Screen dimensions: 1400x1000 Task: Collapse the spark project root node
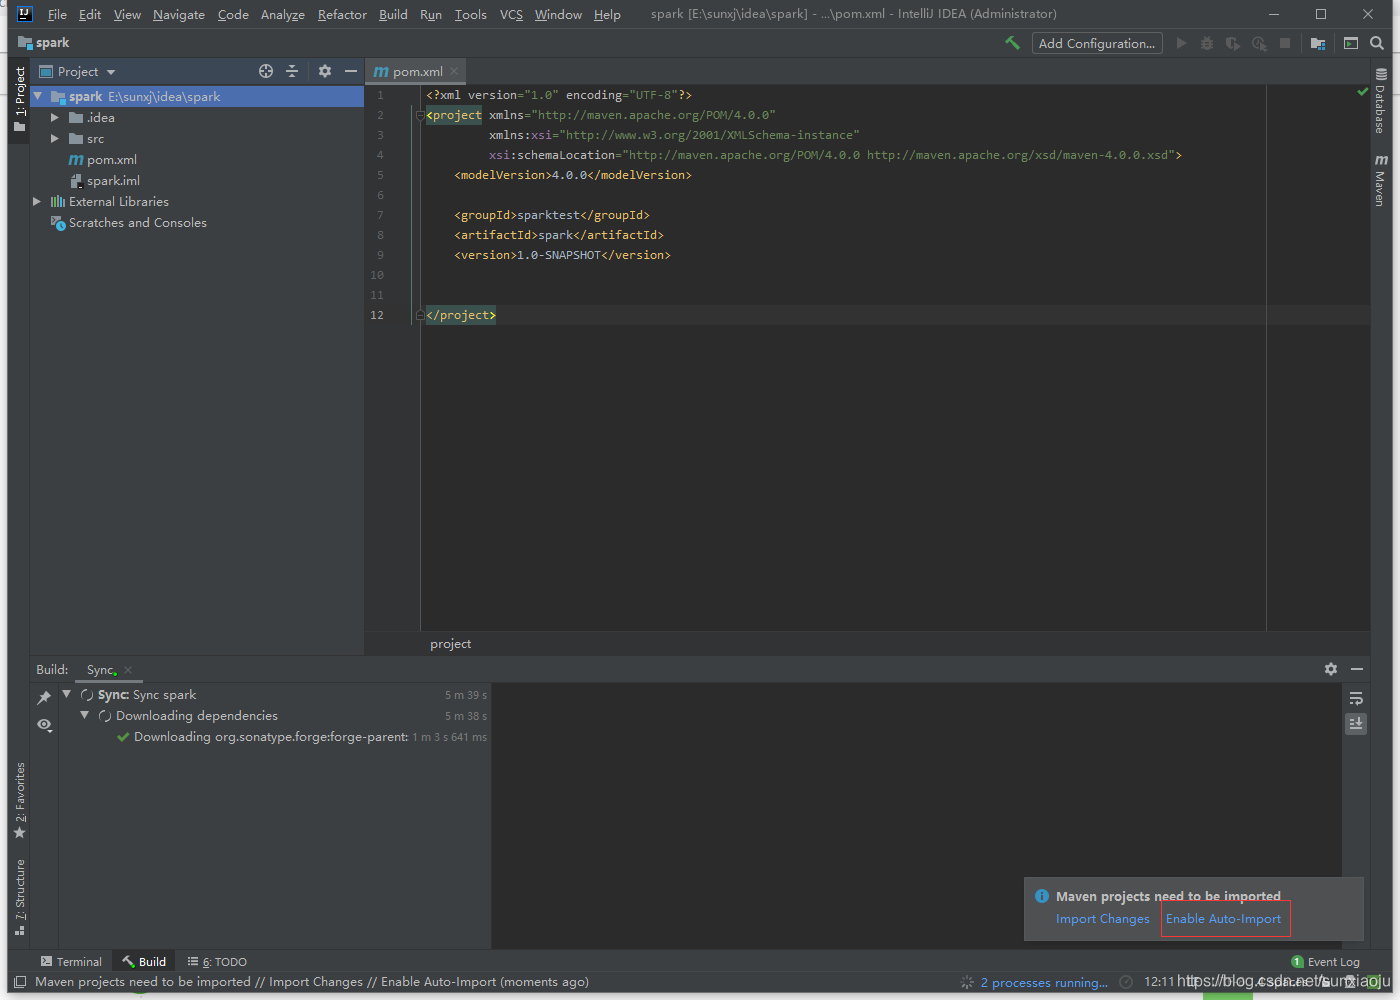coord(38,96)
